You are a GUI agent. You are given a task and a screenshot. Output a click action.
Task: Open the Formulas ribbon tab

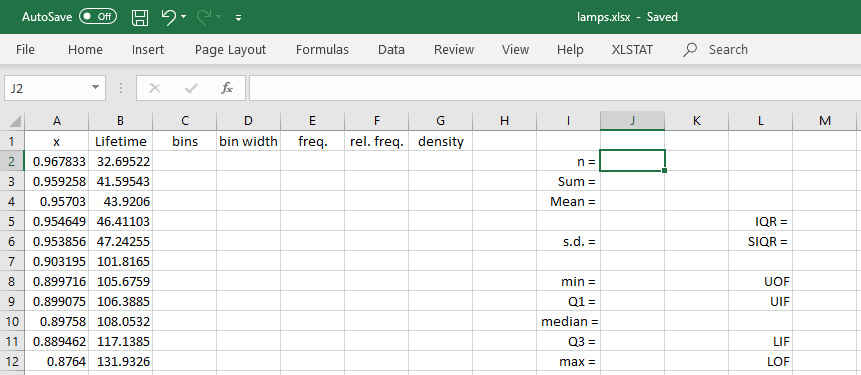coord(322,50)
